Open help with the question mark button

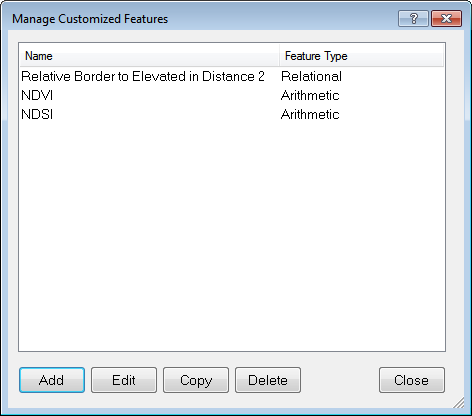[413, 18]
